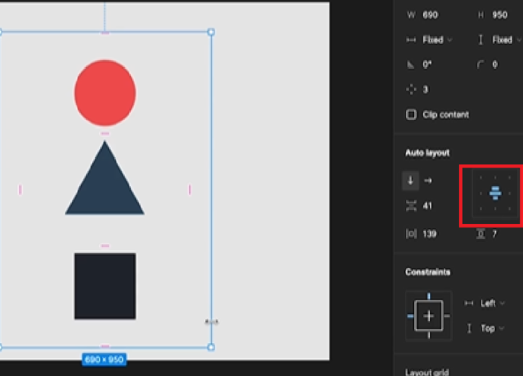The image size is (523, 377).
Task: Open the Top vertical constraint dropdown
Action: (x=492, y=328)
